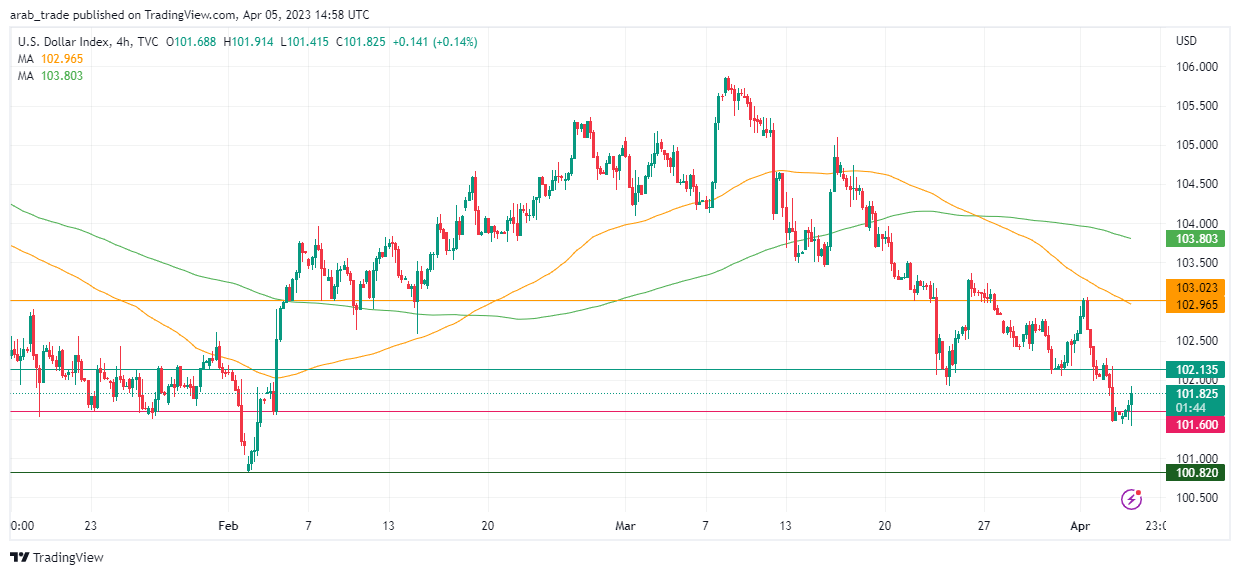Select the orange 103.023 price label

tap(1195, 287)
